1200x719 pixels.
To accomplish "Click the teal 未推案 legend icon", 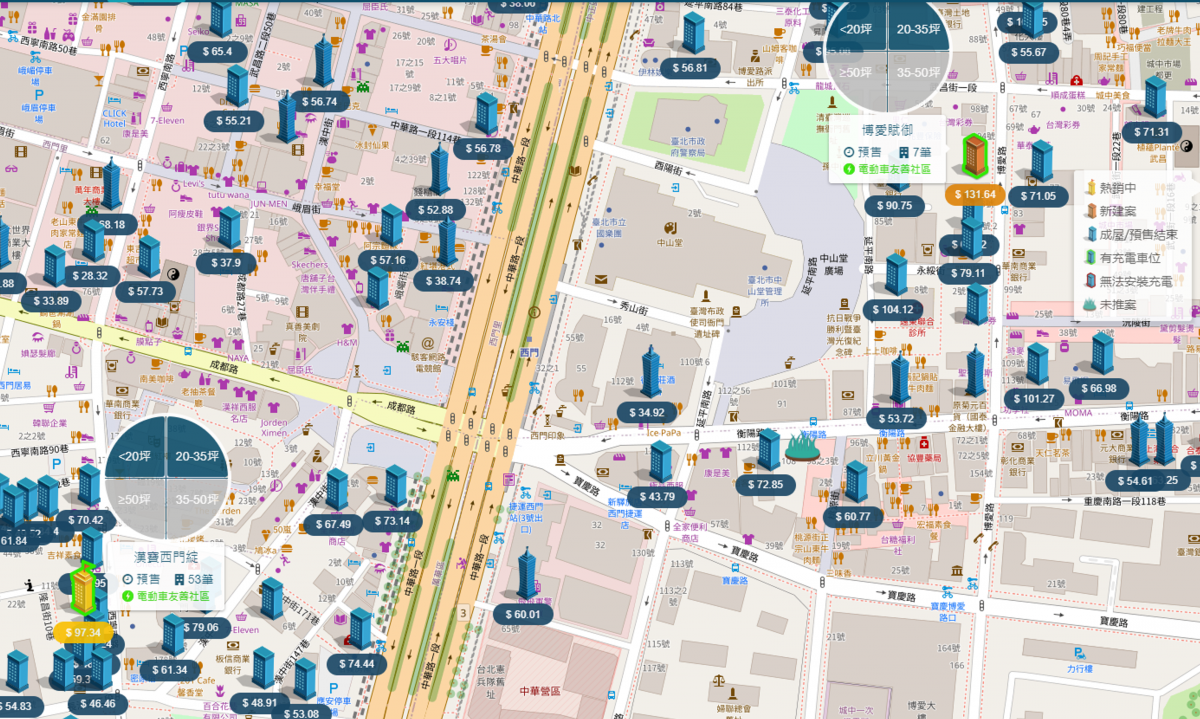I will pos(1088,305).
